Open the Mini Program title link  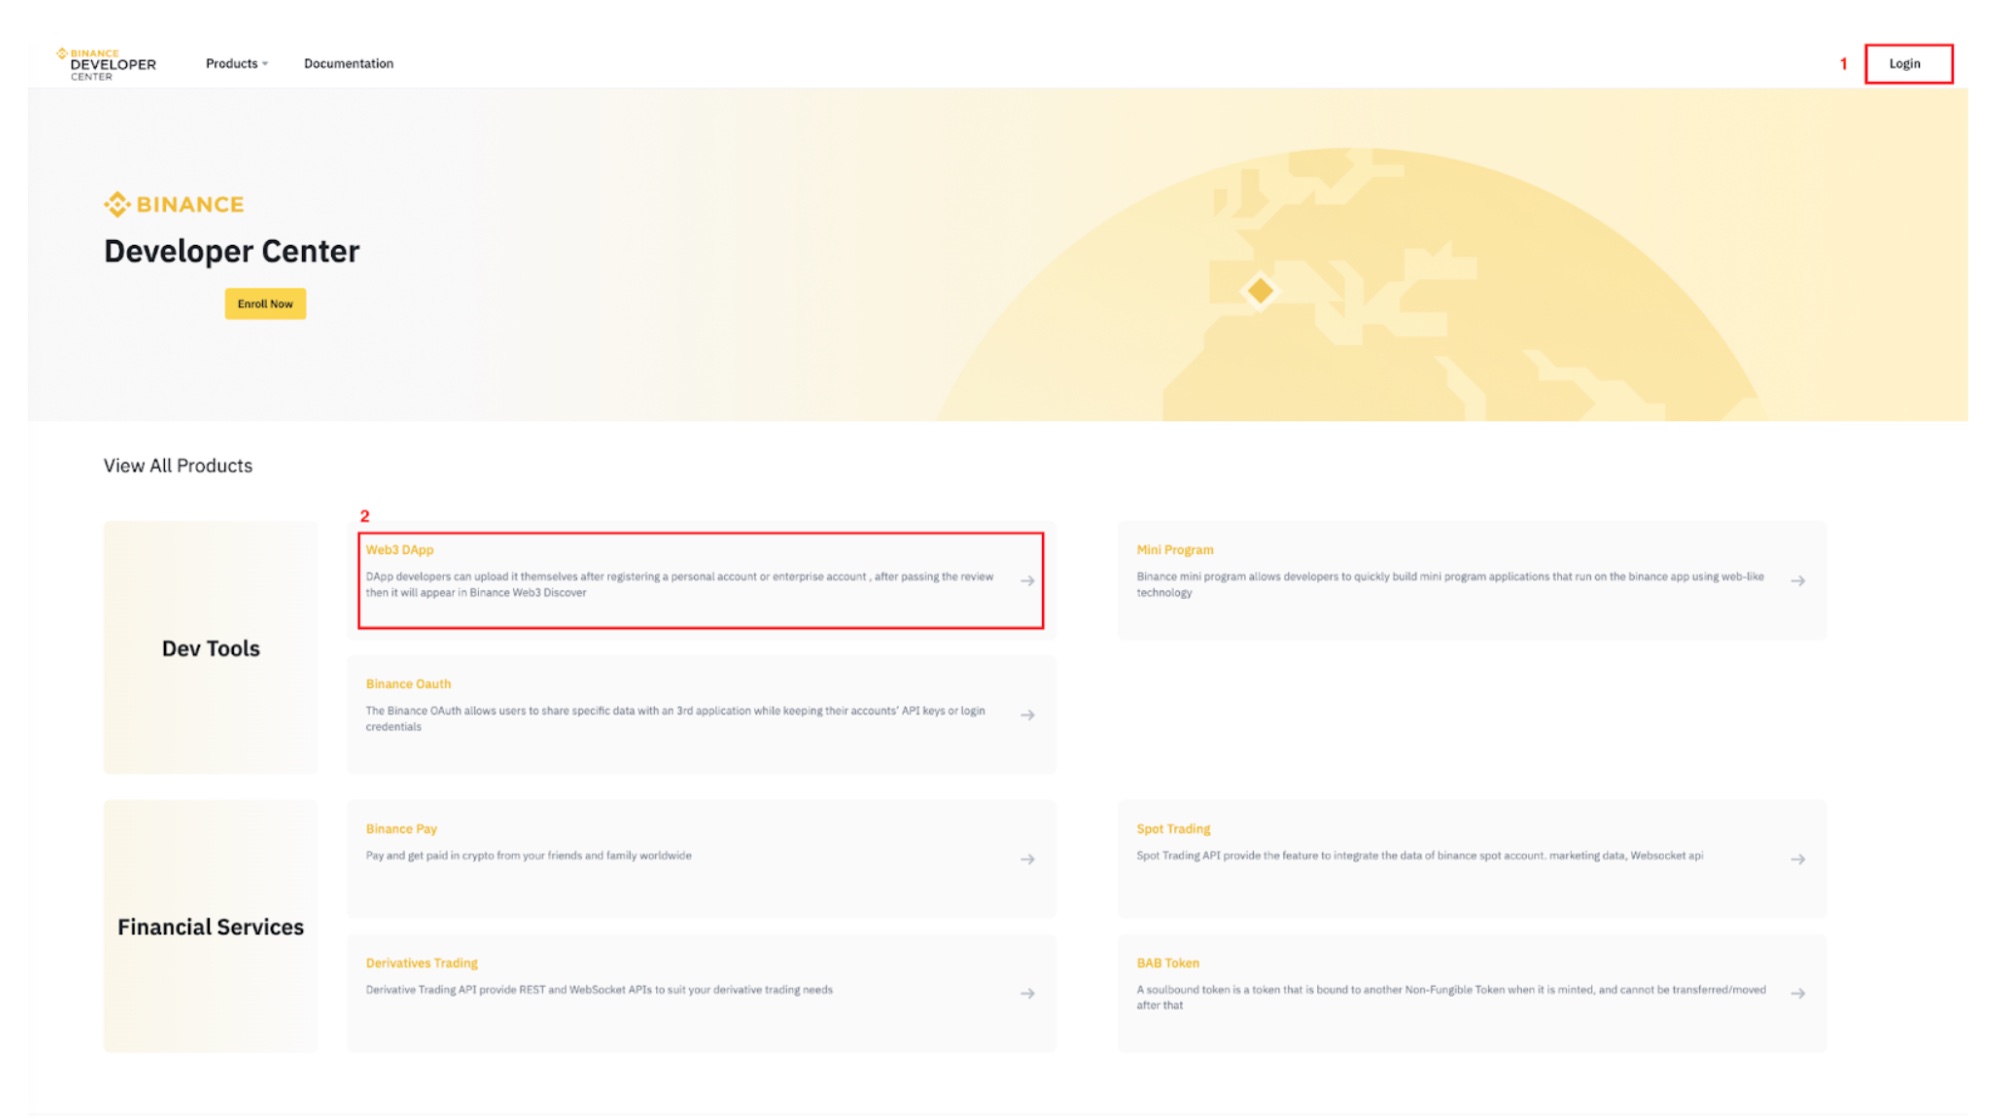1174,550
